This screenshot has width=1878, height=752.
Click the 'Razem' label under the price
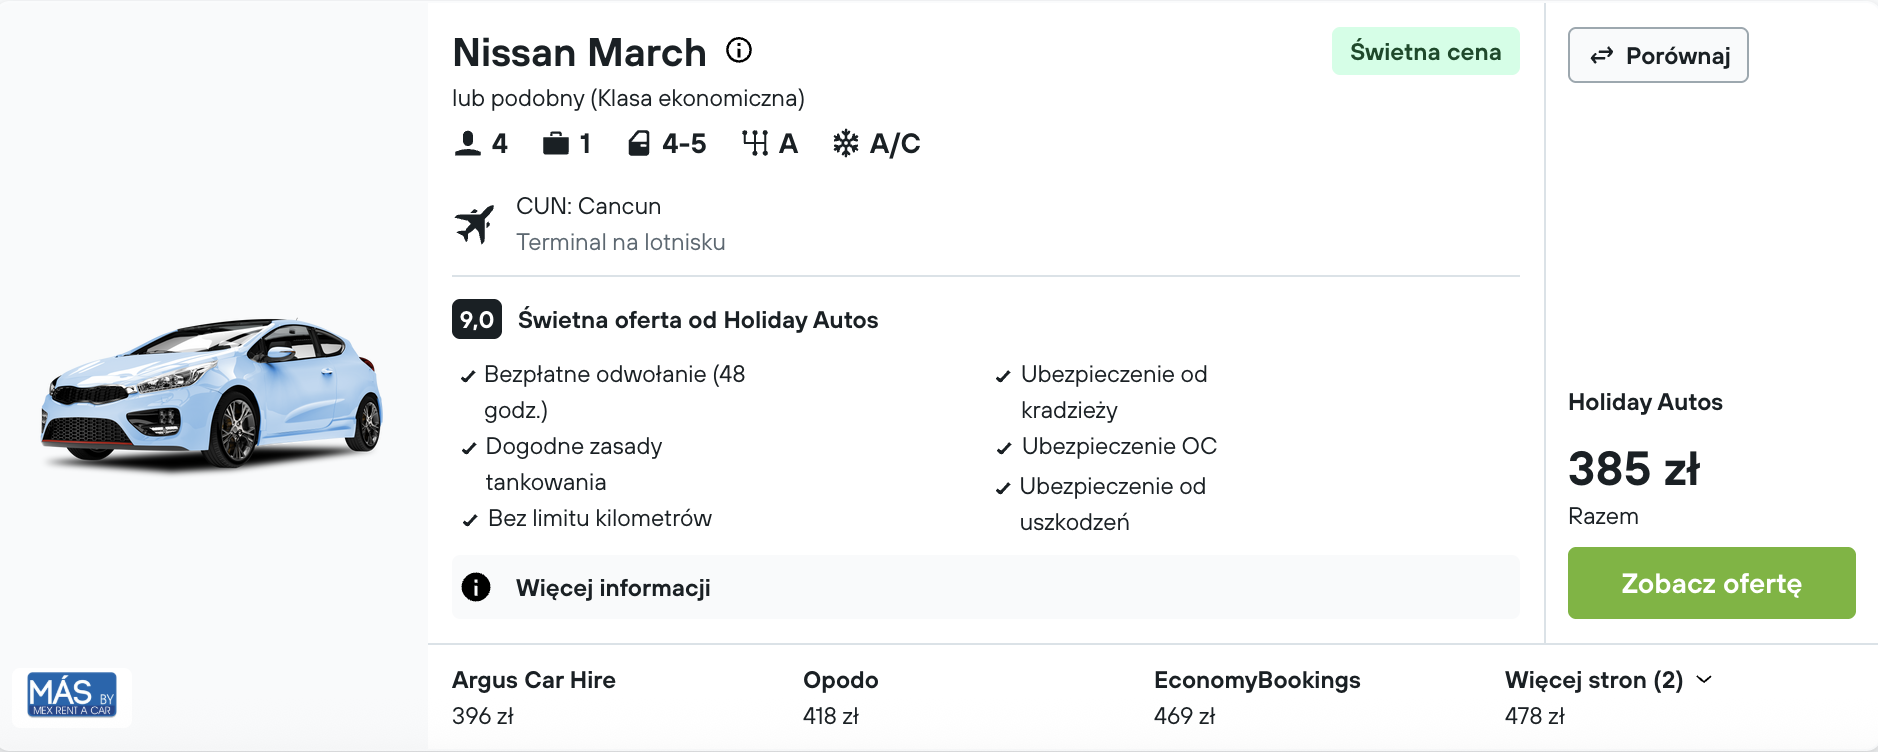point(1603,516)
